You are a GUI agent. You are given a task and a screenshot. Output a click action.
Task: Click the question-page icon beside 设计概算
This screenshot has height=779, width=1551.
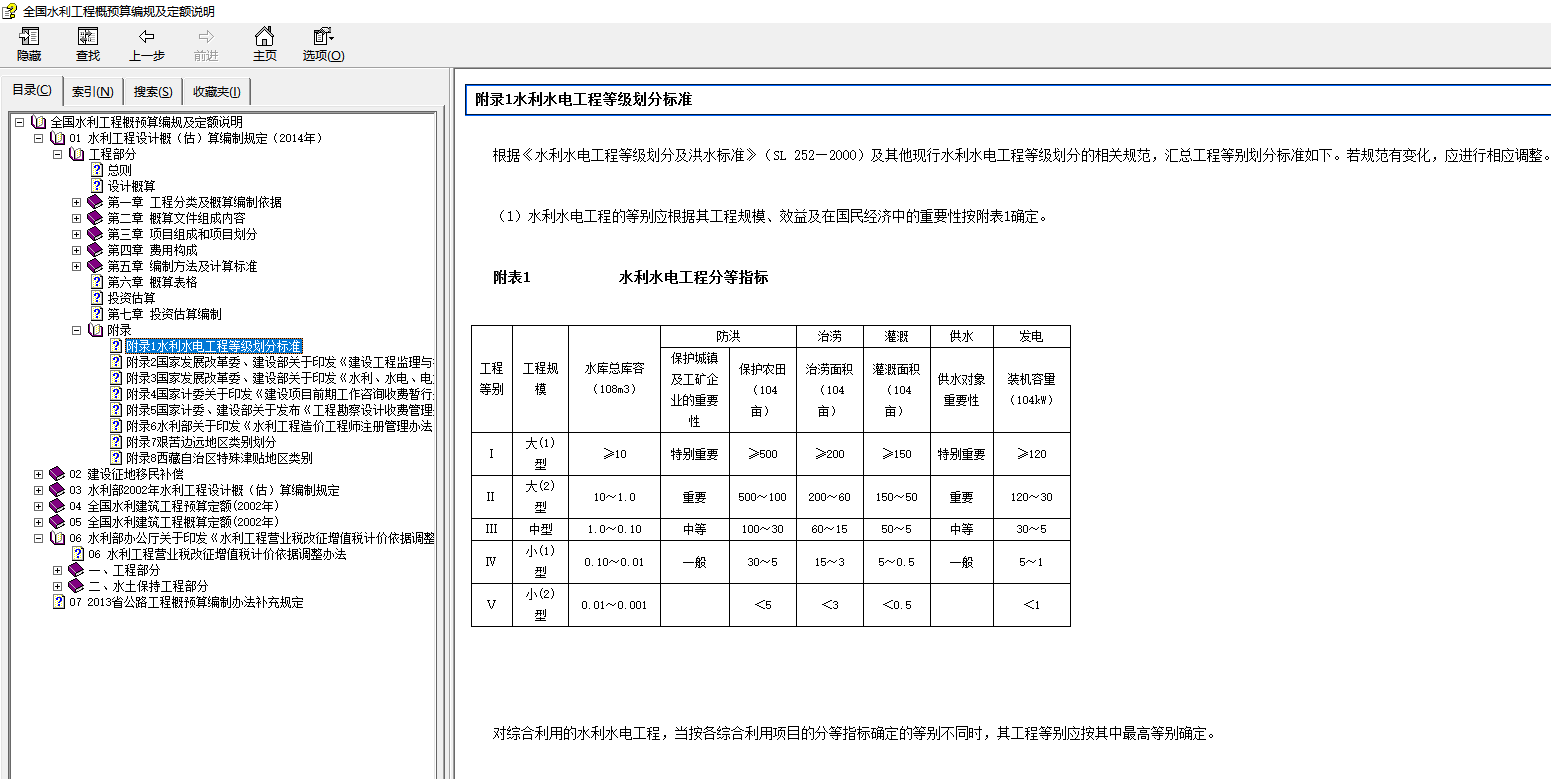pyautogui.click(x=97, y=186)
